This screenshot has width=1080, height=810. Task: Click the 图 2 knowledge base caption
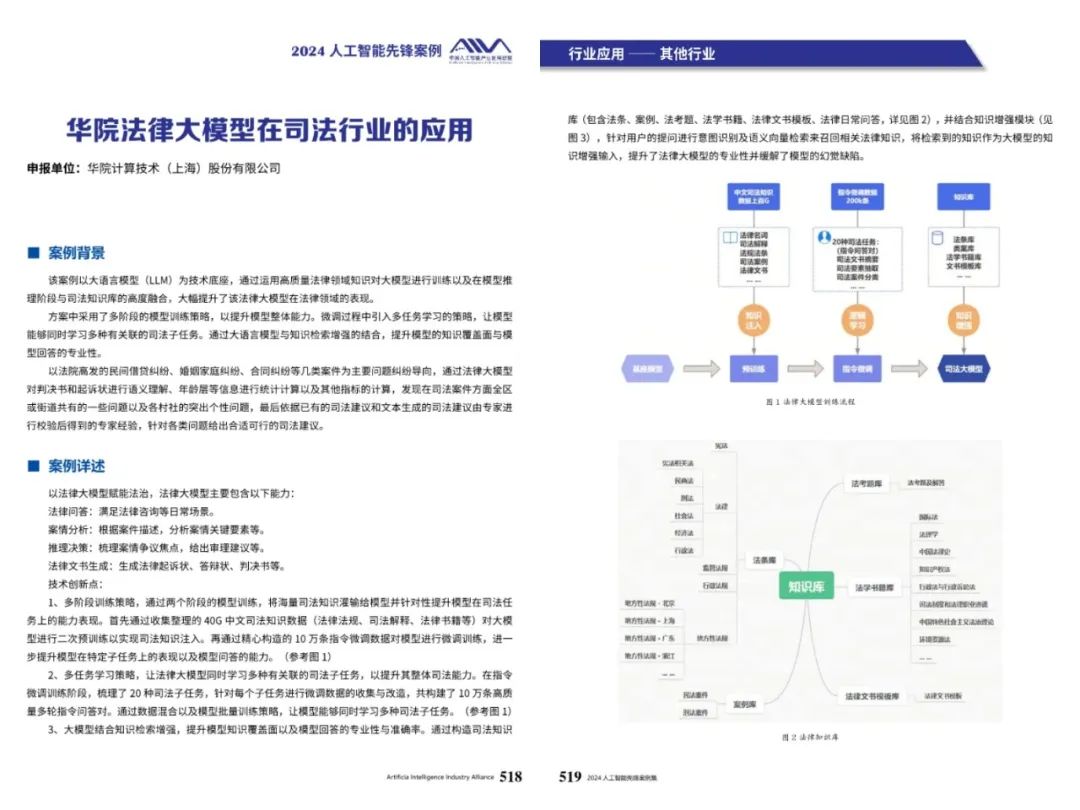click(x=810, y=737)
